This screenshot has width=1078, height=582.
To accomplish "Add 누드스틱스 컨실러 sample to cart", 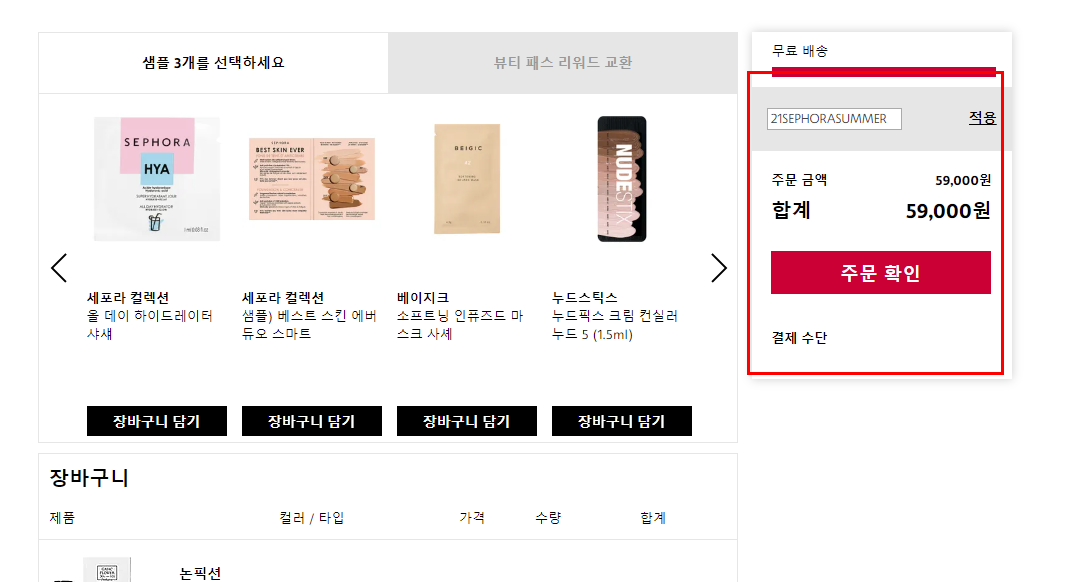I will point(622,421).
